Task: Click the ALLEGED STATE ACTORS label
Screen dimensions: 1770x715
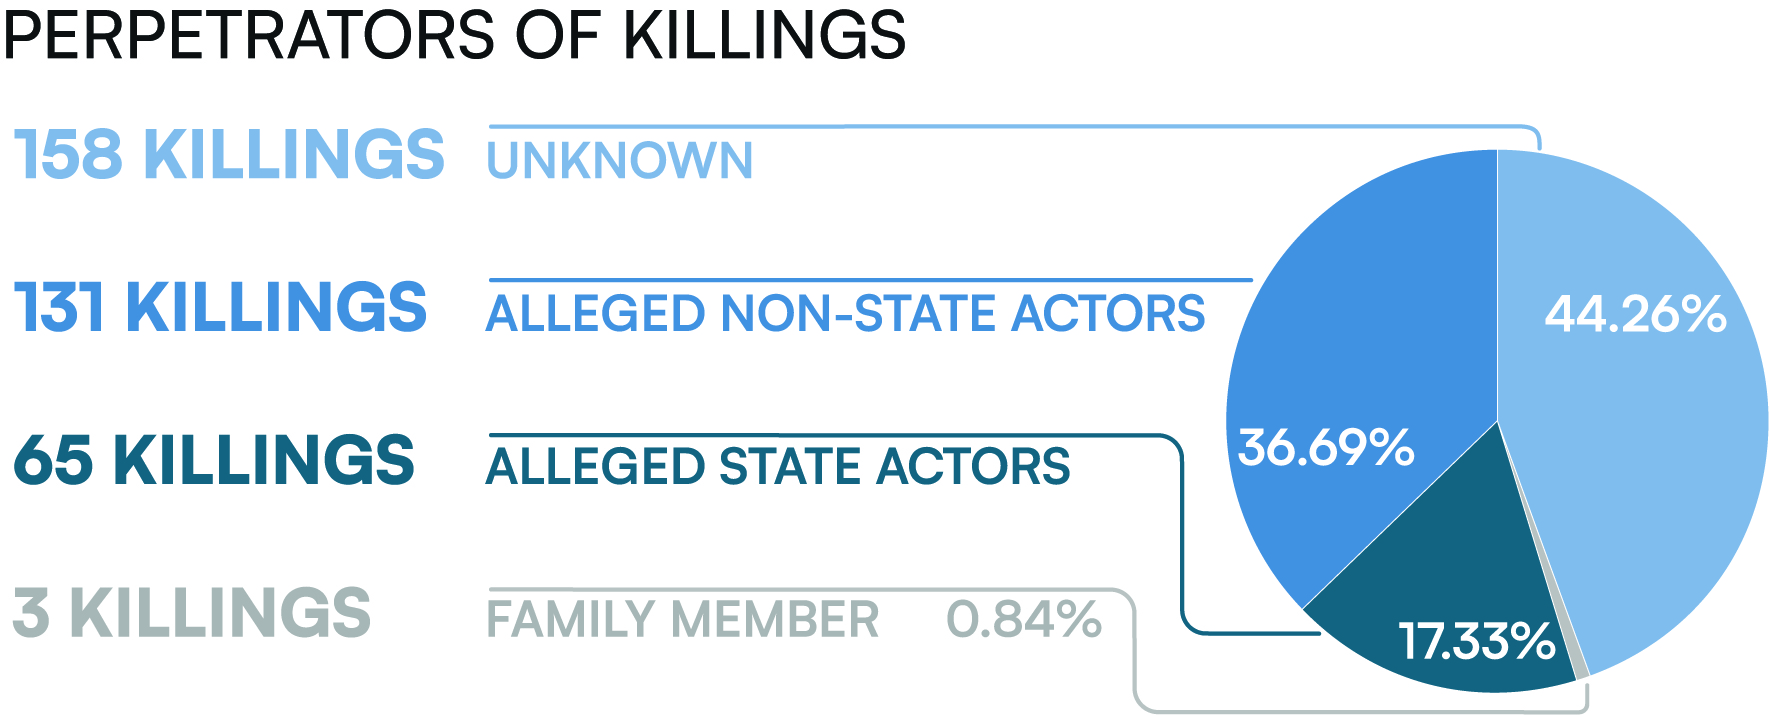Action: (778, 466)
